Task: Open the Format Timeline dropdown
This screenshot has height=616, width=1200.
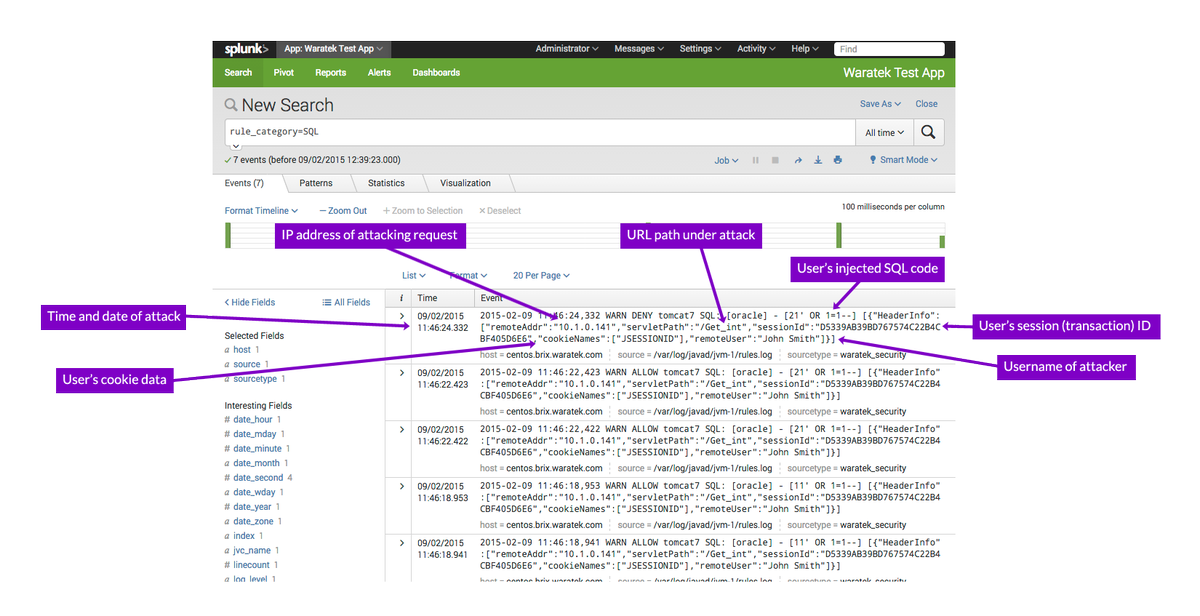Action: 261,211
